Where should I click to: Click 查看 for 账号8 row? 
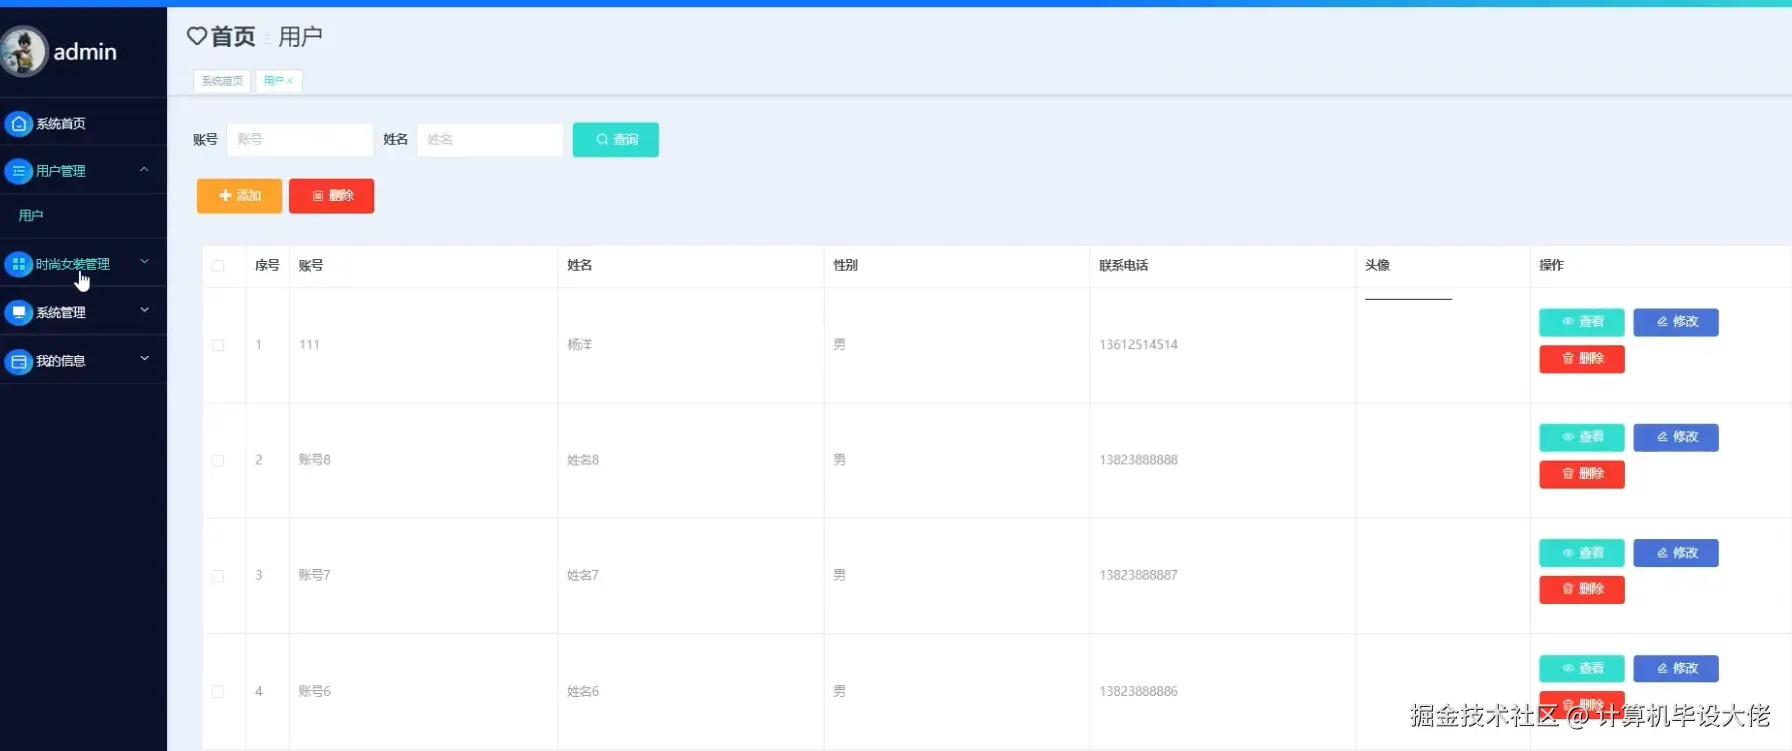coord(1582,437)
